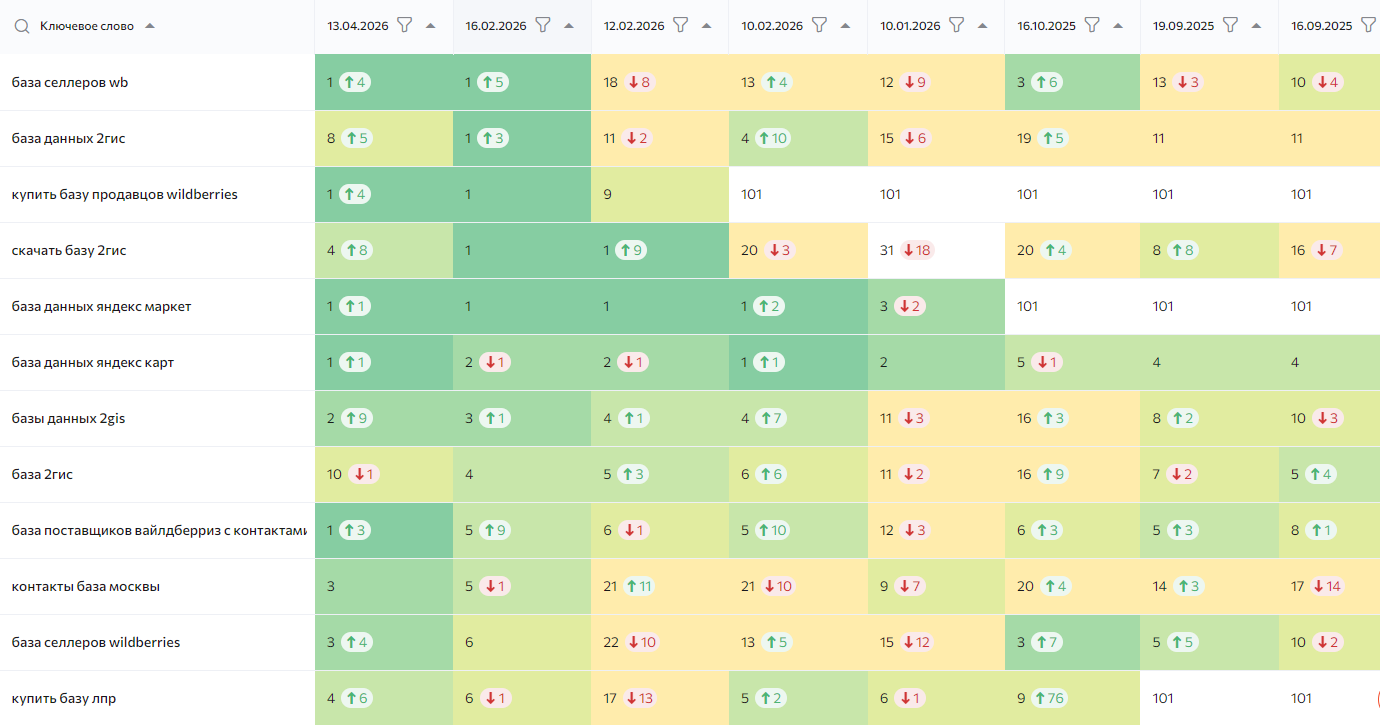Click the search icon beside Ключевое слово
This screenshot has width=1380, height=725.
click(x=22, y=26)
